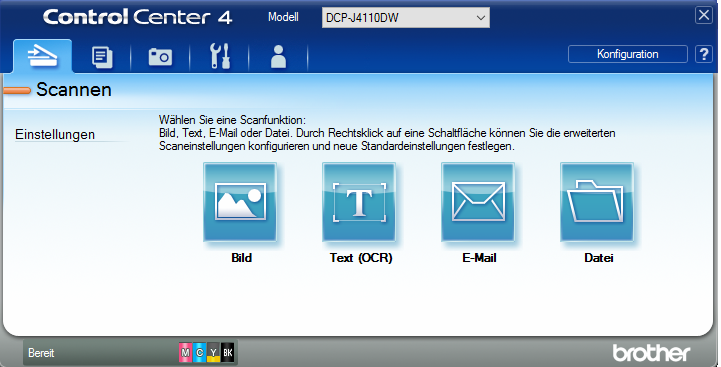Click the Konfiguration button
The image size is (721, 367).
point(628,54)
